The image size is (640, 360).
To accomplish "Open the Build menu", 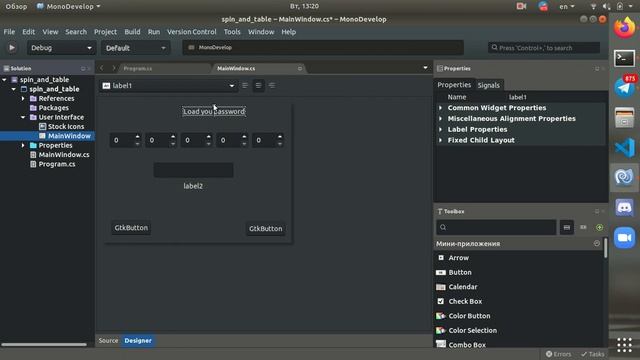I will (132, 32).
